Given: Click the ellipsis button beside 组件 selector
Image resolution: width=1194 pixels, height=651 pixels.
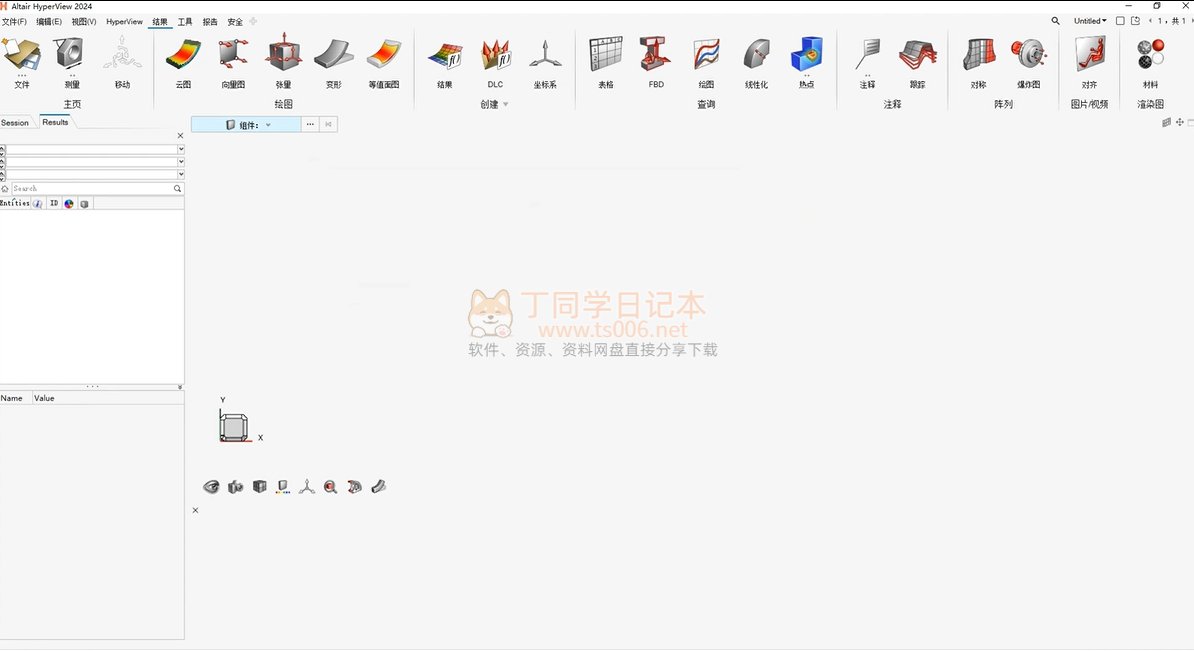Looking at the screenshot, I should [310, 124].
